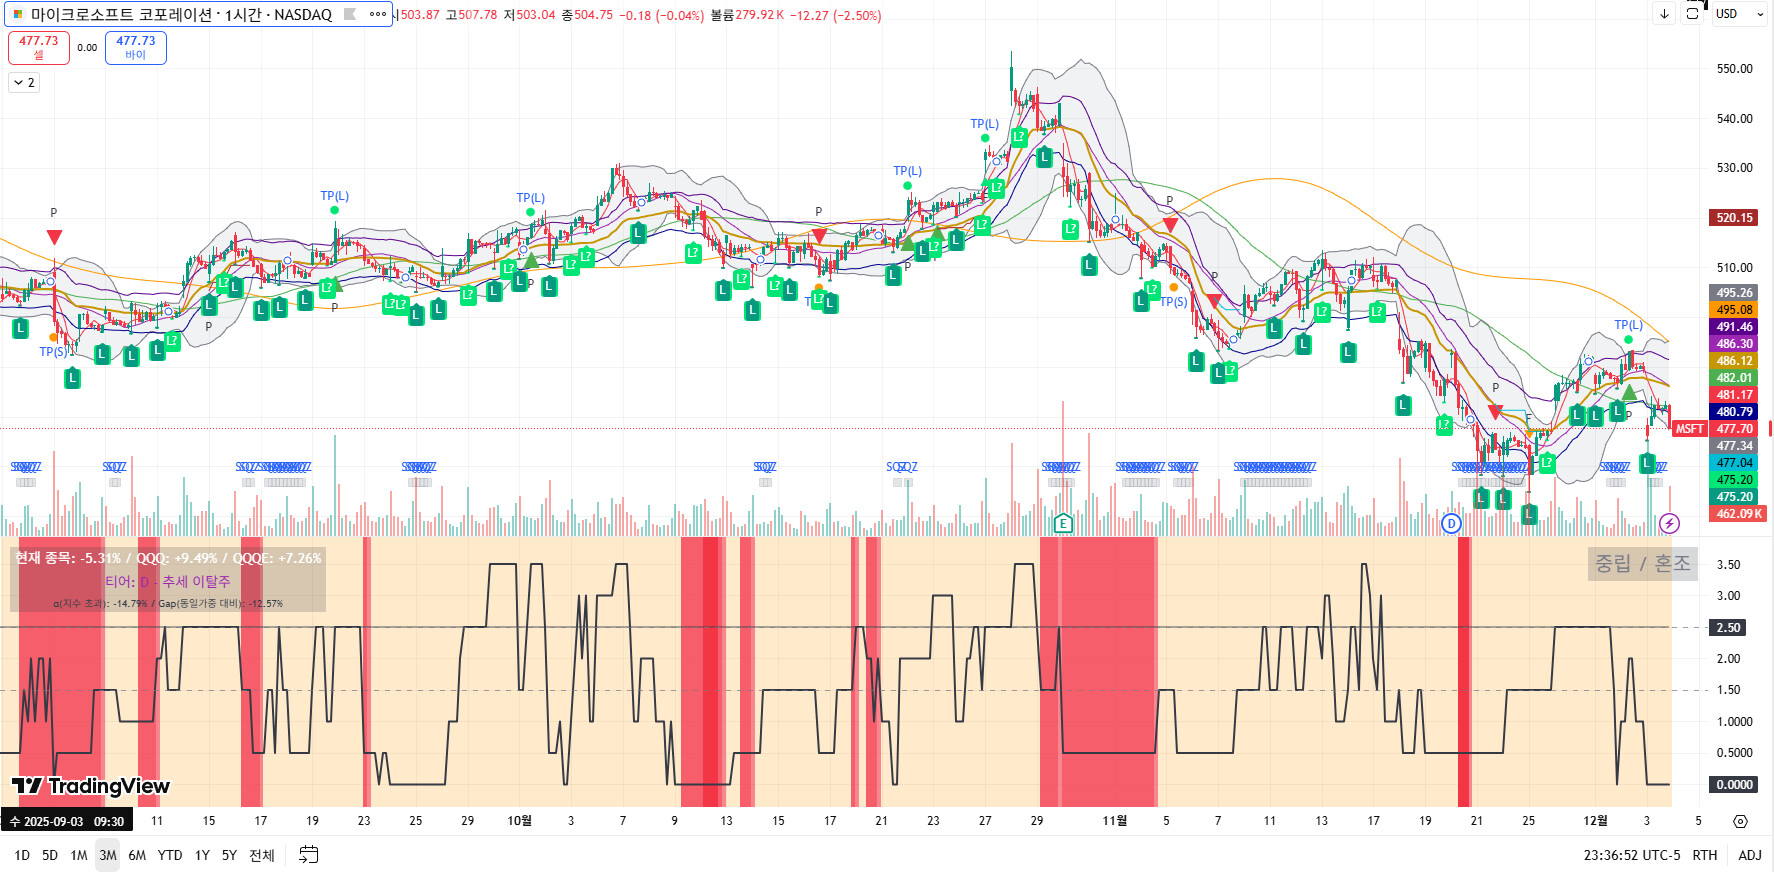The image size is (1774, 872).
Task: Open symbol search from the Microsoft title
Action: (x=182, y=15)
